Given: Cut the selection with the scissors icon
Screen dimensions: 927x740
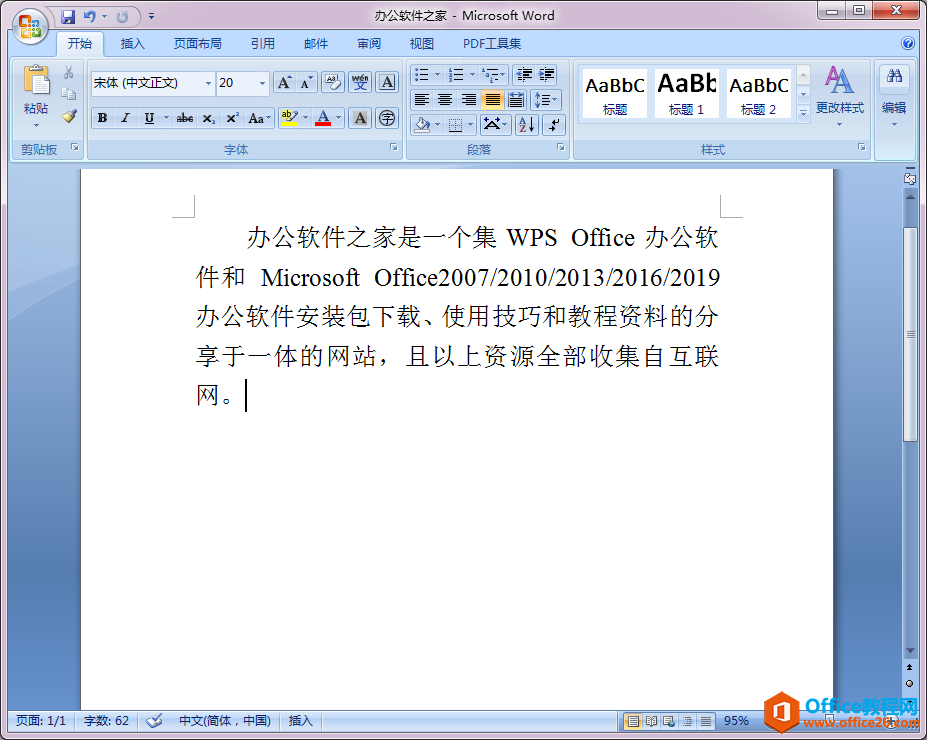Looking at the screenshot, I should (x=69, y=73).
